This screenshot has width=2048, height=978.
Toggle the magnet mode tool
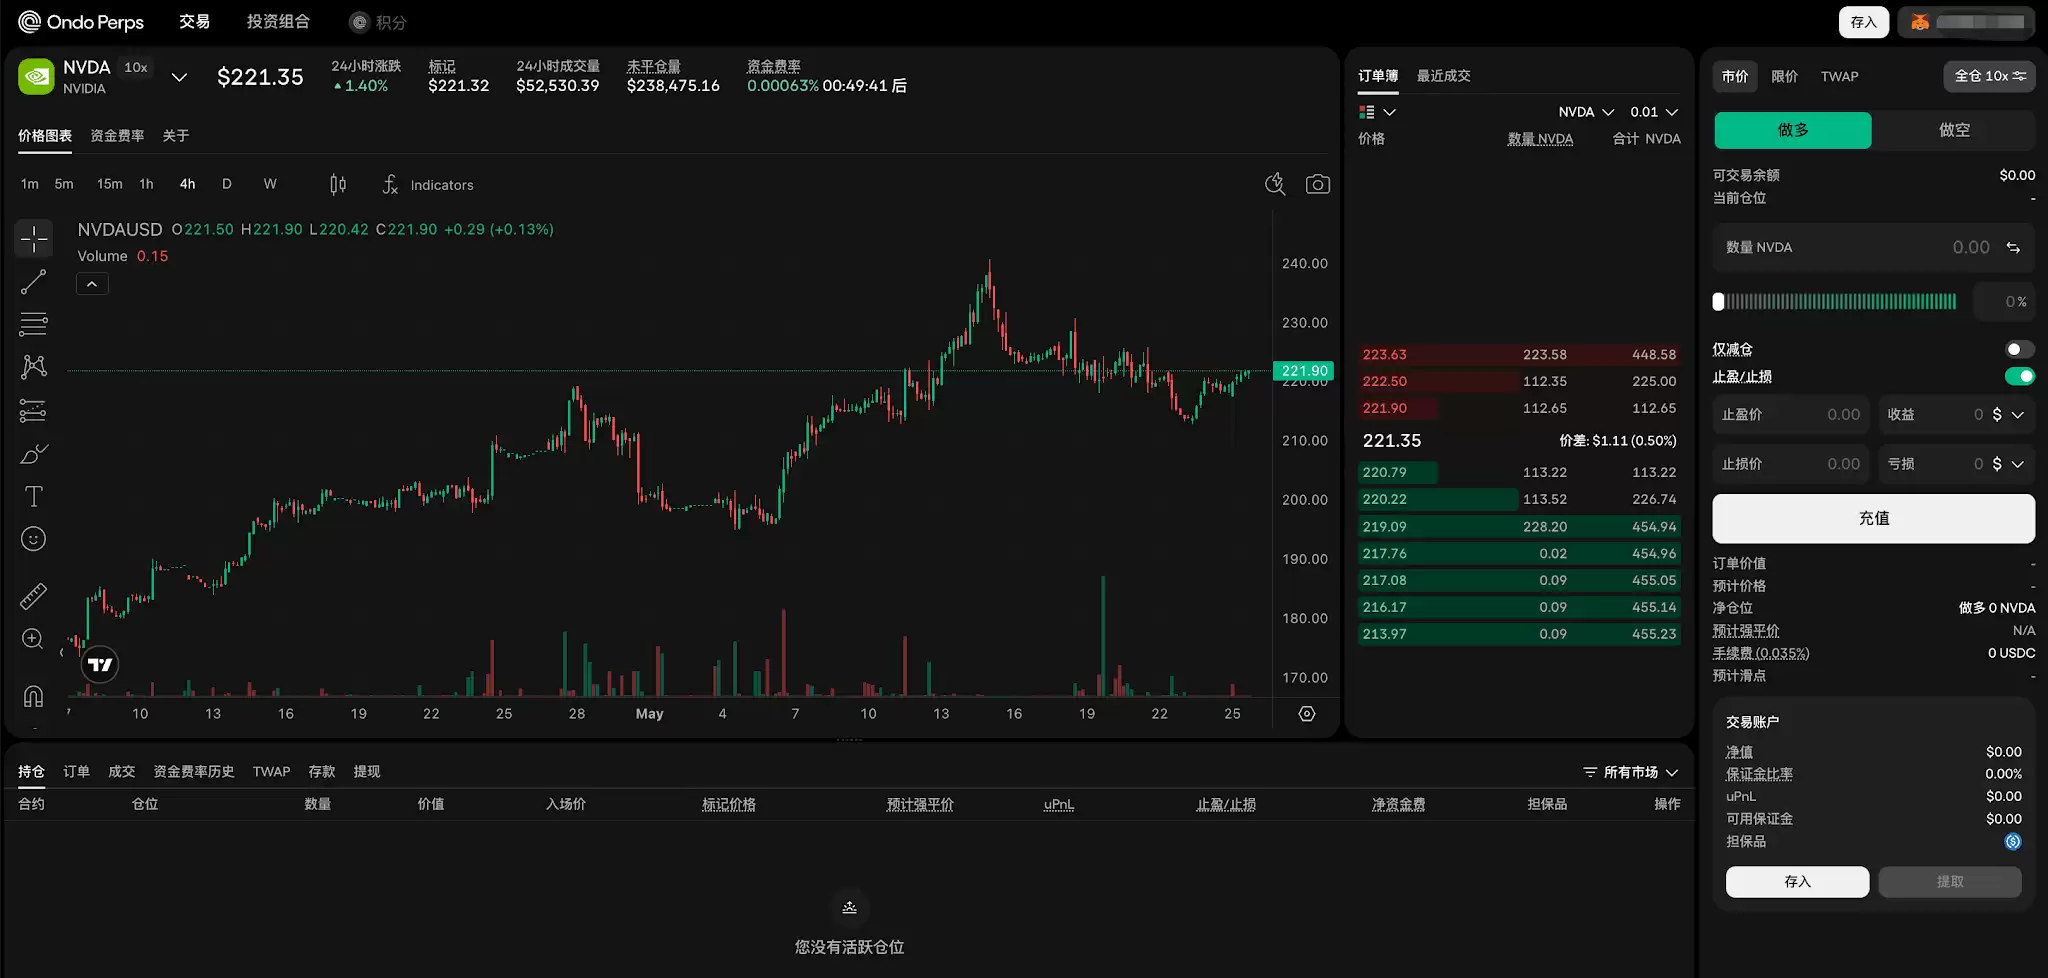[x=34, y=696]
